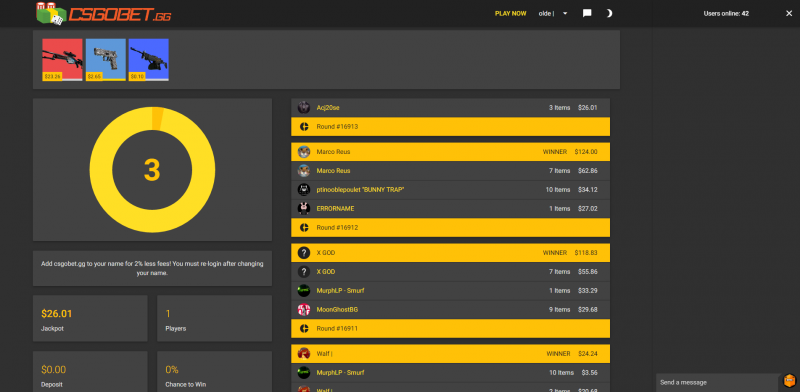Click MoonGhostBG avatar icon
This screenshot has width=800, height=392.
[x=304, y=309]
